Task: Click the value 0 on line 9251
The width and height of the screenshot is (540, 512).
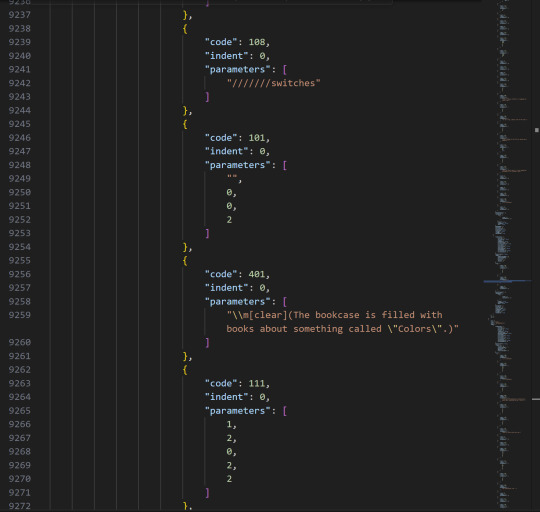Action: click(229, 206)
